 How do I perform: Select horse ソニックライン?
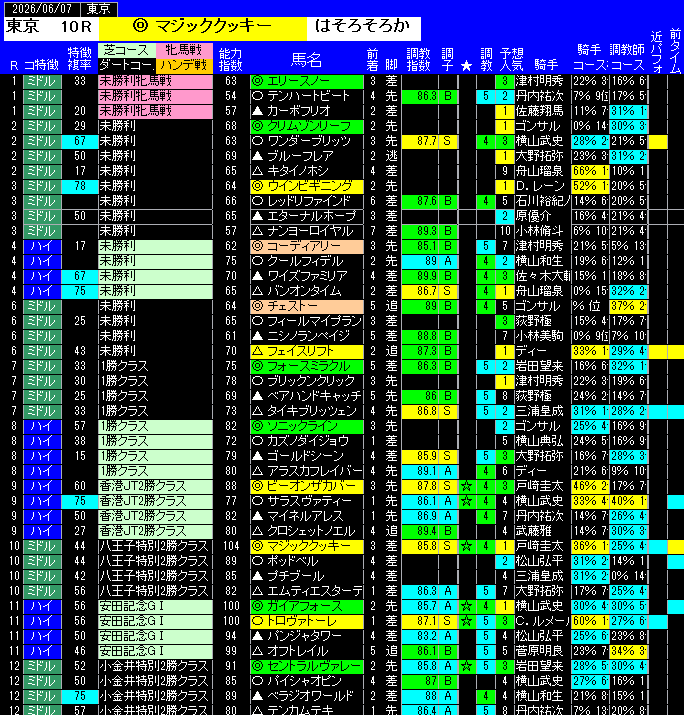306,426
